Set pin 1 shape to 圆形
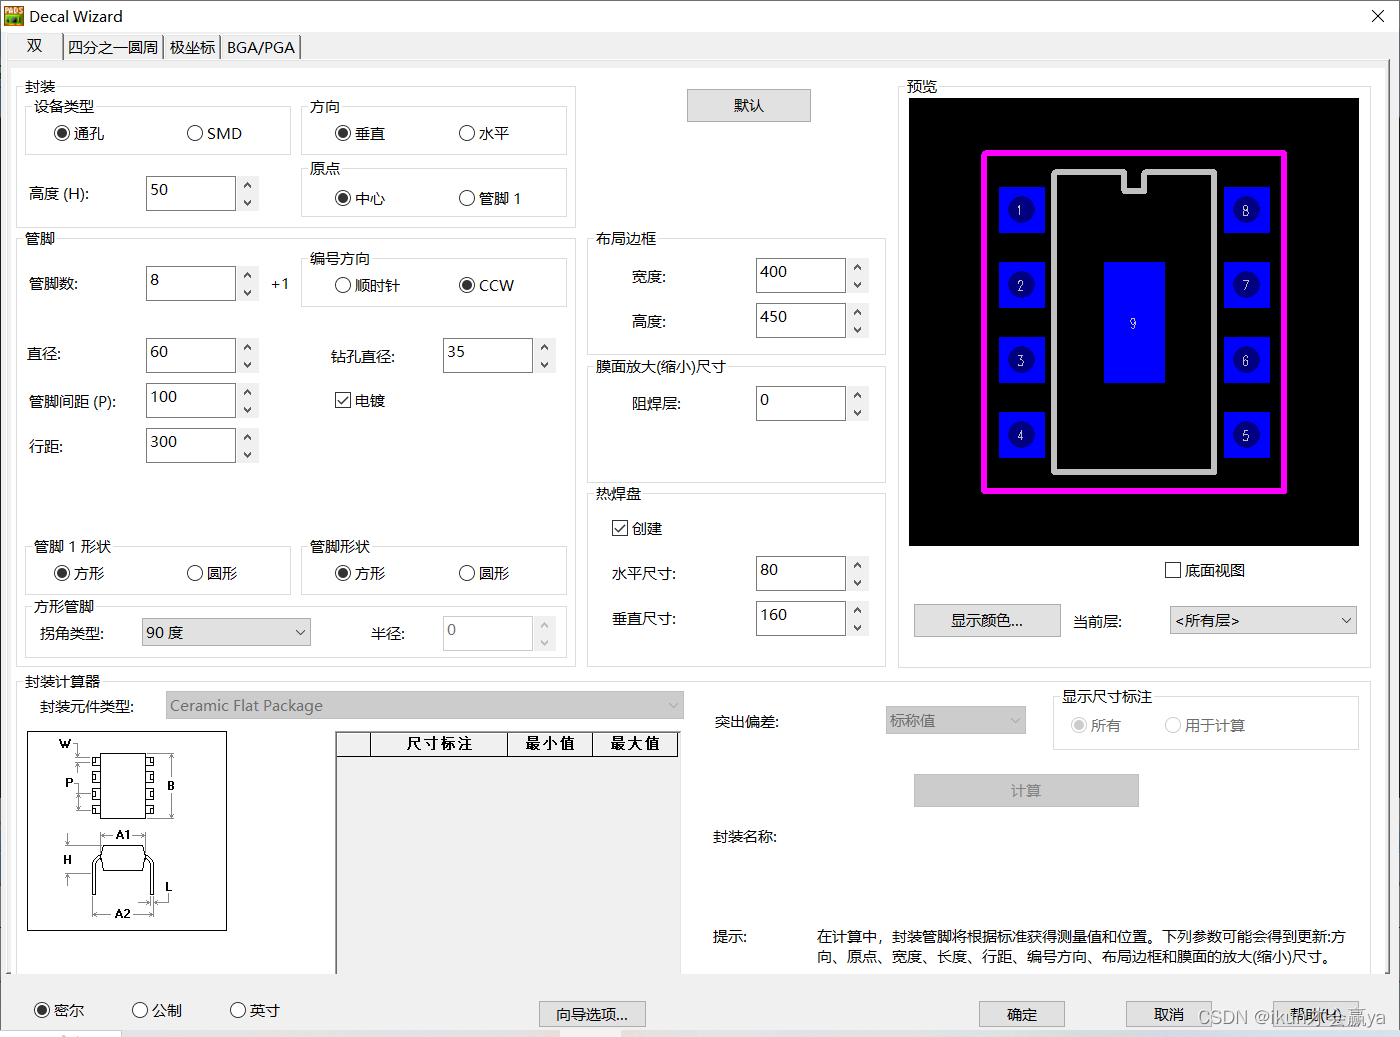The width and height of the screenshot is (1400, 1037). tap(194, 571)
